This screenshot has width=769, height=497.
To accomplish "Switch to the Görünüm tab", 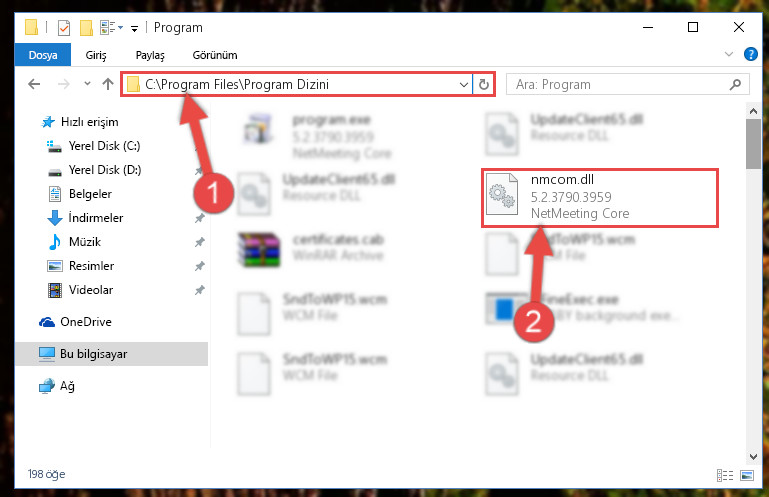I will click(x=215, y=55).
